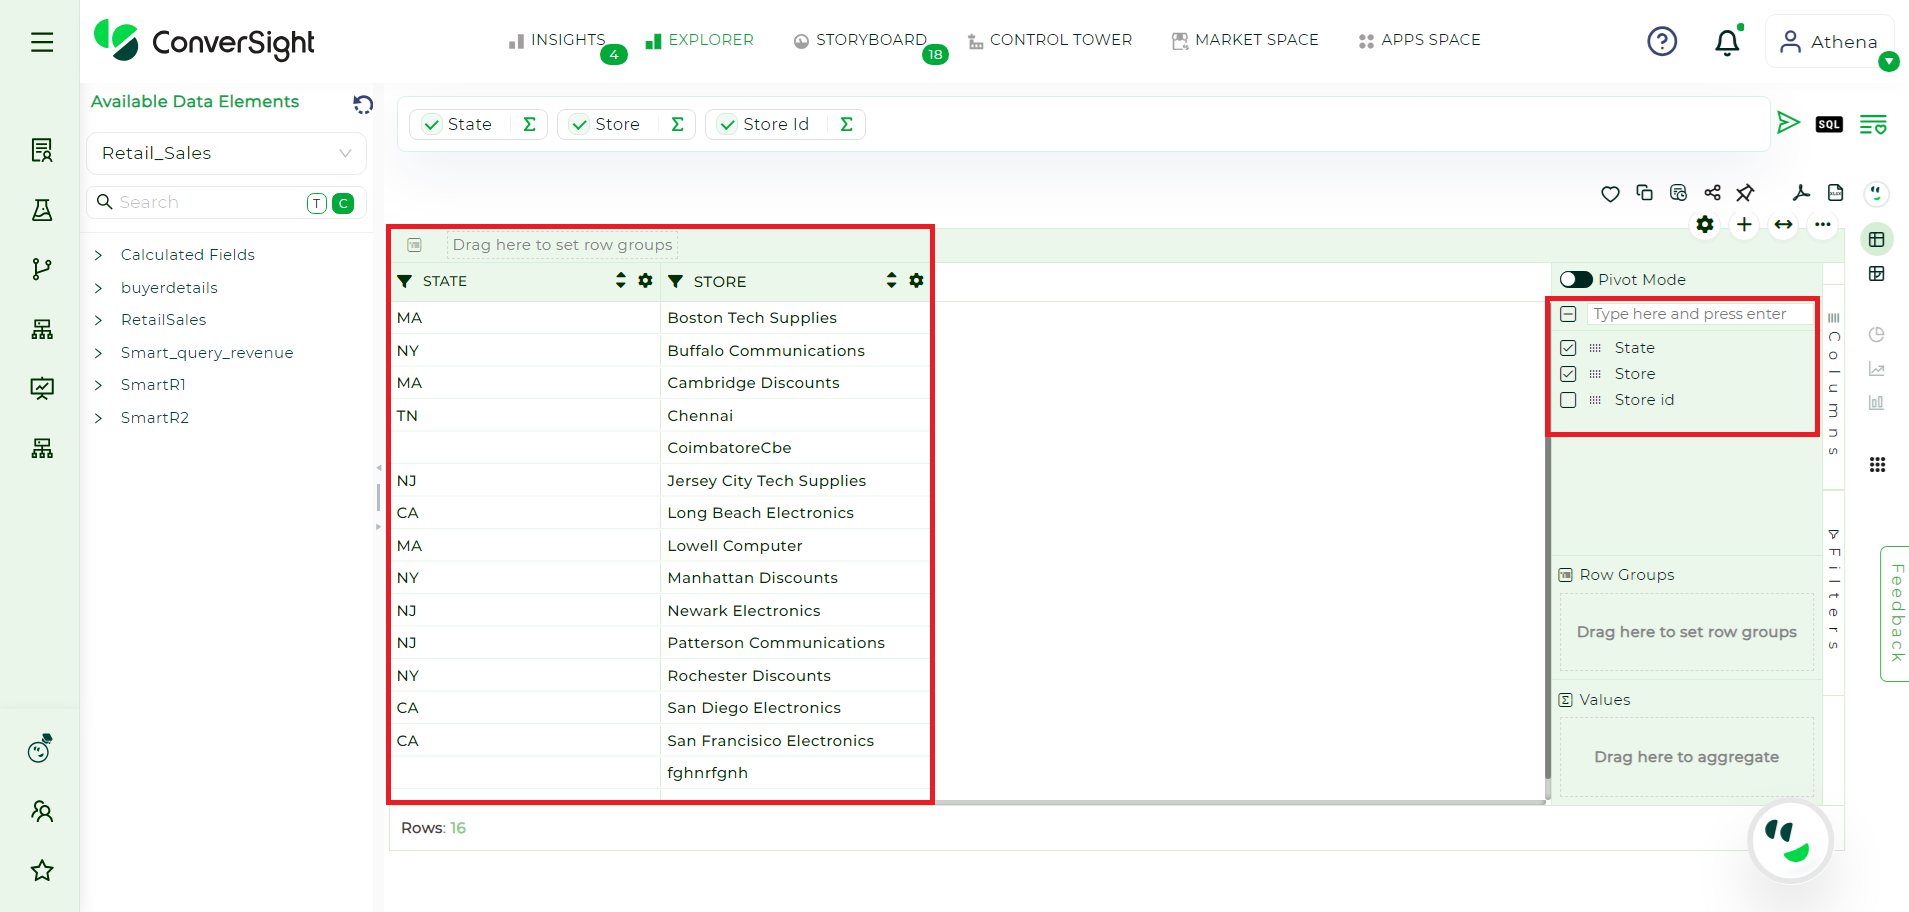Click the SQL view icon
Screen dimensions: 1909x912
tap(1829, 124)
